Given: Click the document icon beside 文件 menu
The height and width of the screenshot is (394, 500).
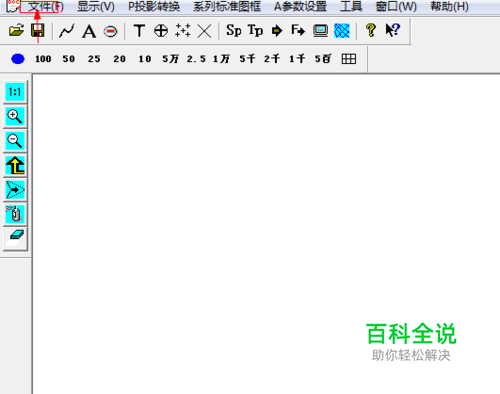Looking at the screenshot, I should pos(13,6).
